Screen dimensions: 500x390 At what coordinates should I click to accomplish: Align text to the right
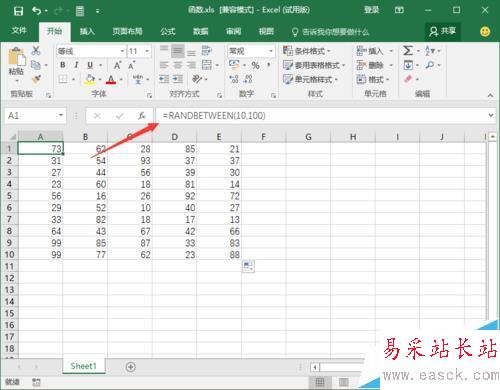point(191,65)
